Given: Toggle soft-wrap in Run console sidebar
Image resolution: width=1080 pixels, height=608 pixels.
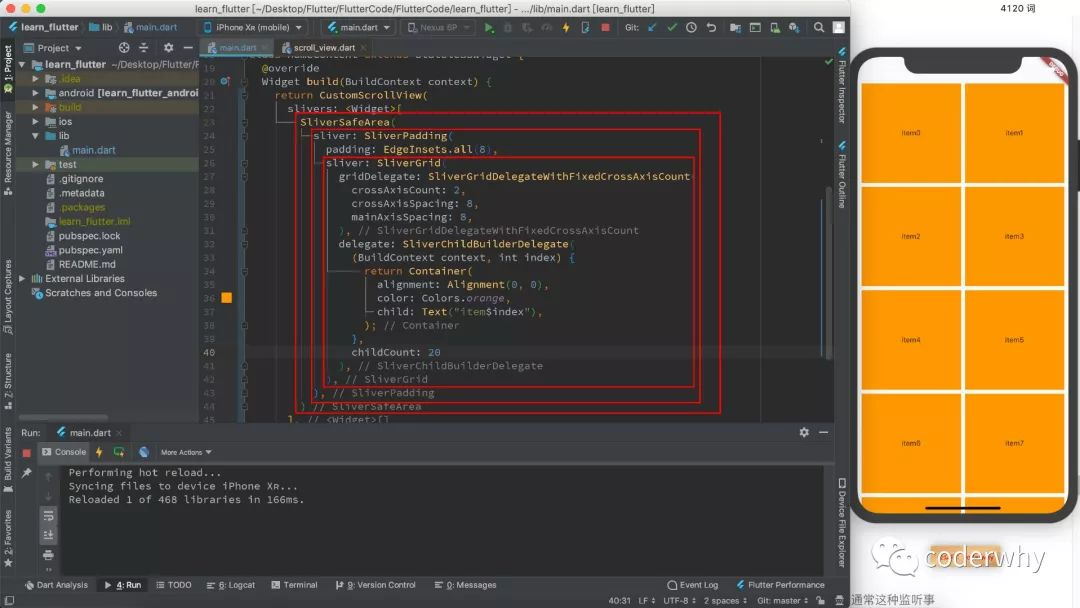Looking at the screenshot, I should click(x=48, y=515).
